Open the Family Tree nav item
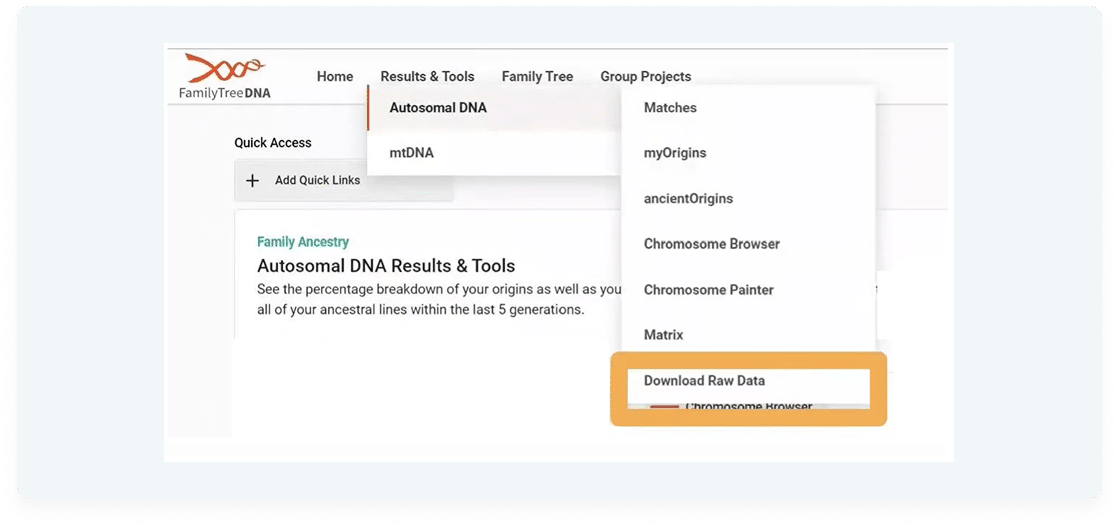This screenshot has width=1119, height=527. [537, 77]
